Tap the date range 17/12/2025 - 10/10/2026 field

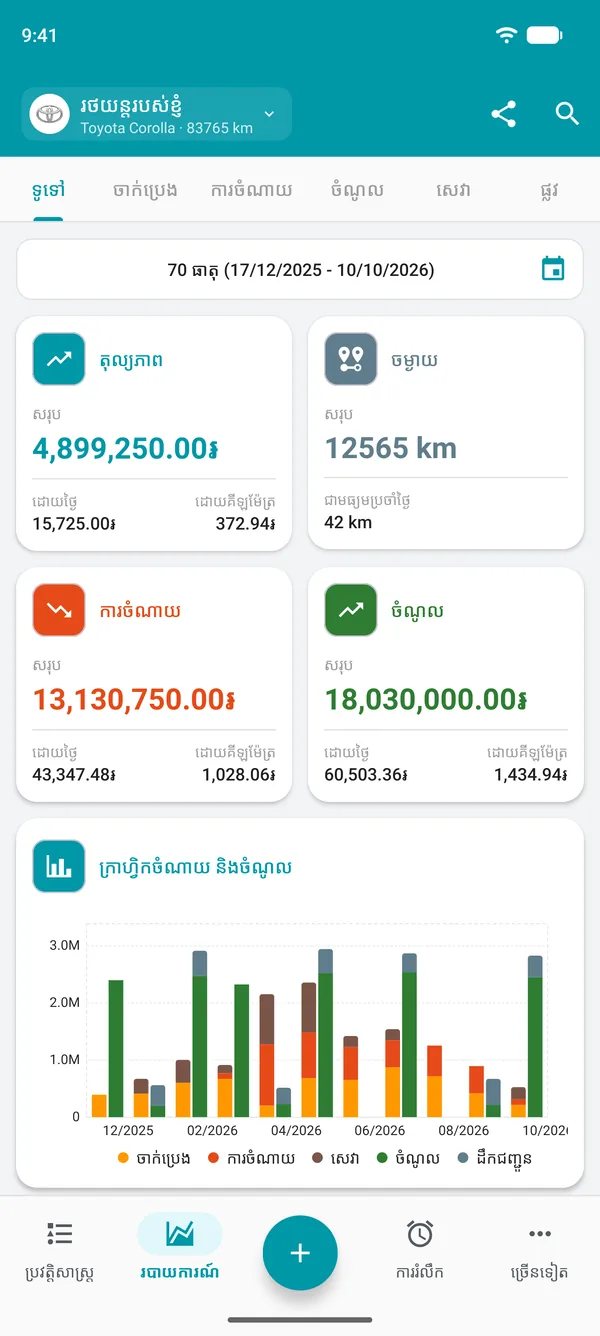click(300, 269)
